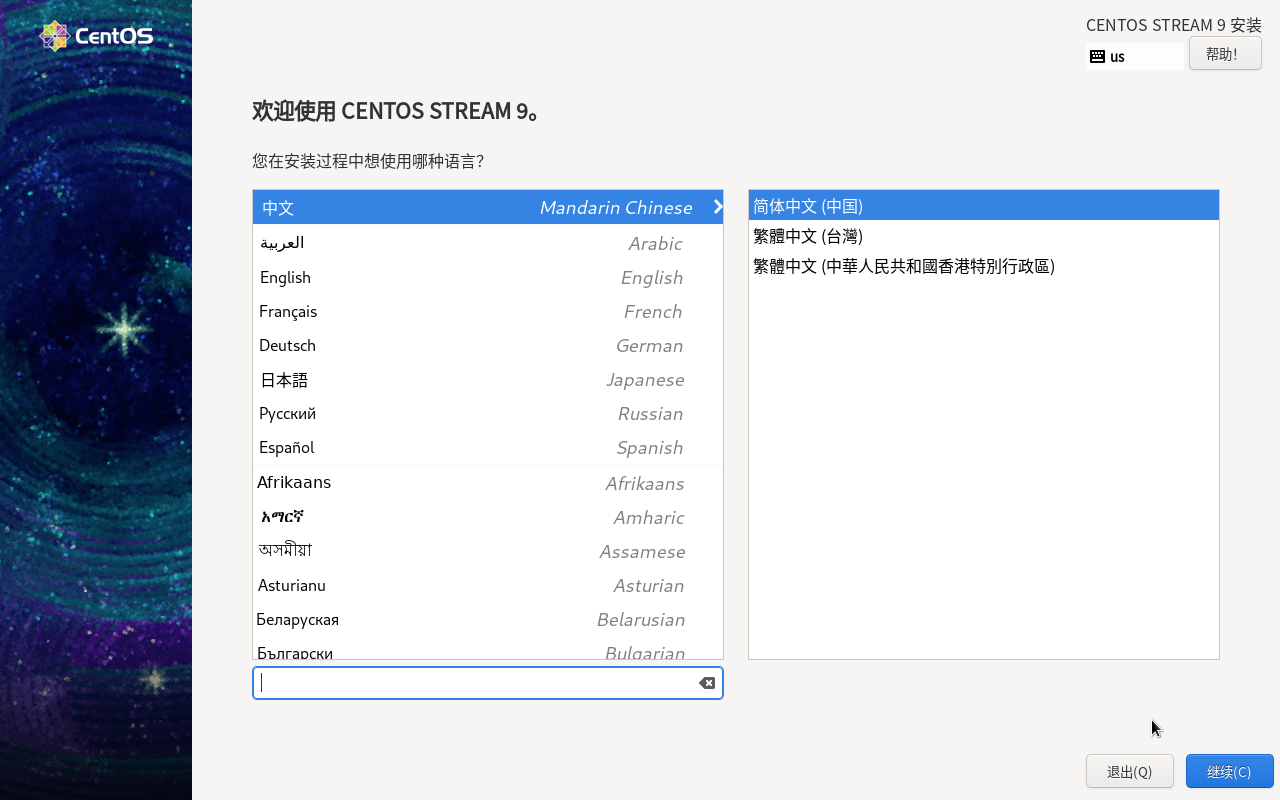Choose 繁體中文 (台灣) locale
The width and height of the screenshot is (1280, 800).
pyautogui.click(x=984, y=236)
